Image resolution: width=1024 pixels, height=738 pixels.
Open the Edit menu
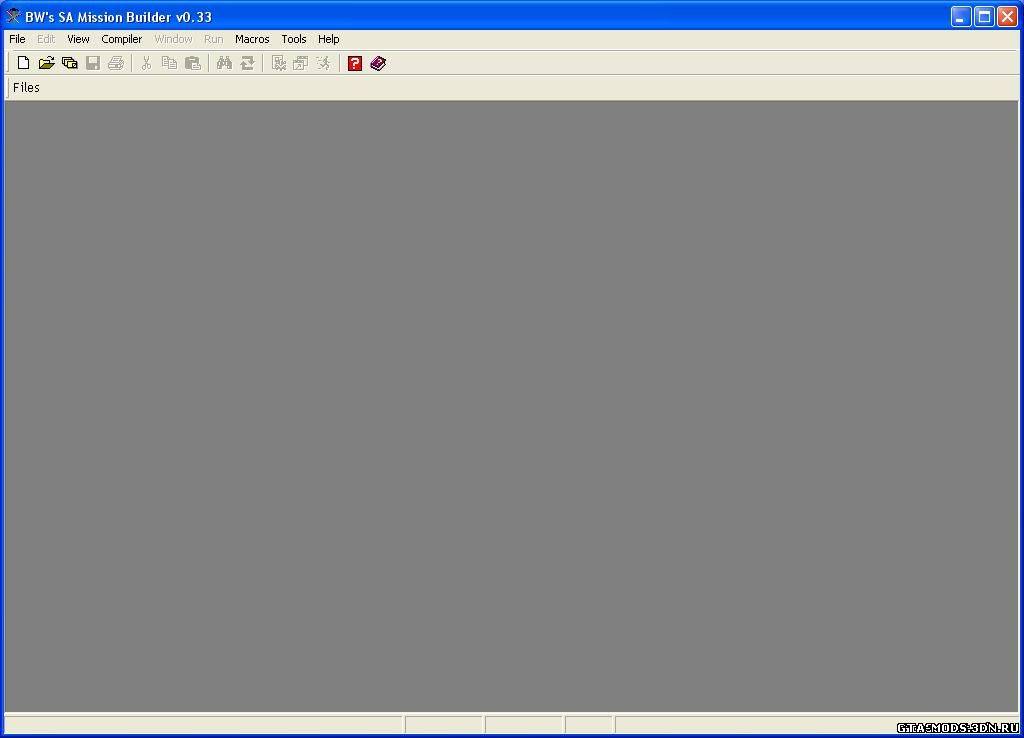46,39
